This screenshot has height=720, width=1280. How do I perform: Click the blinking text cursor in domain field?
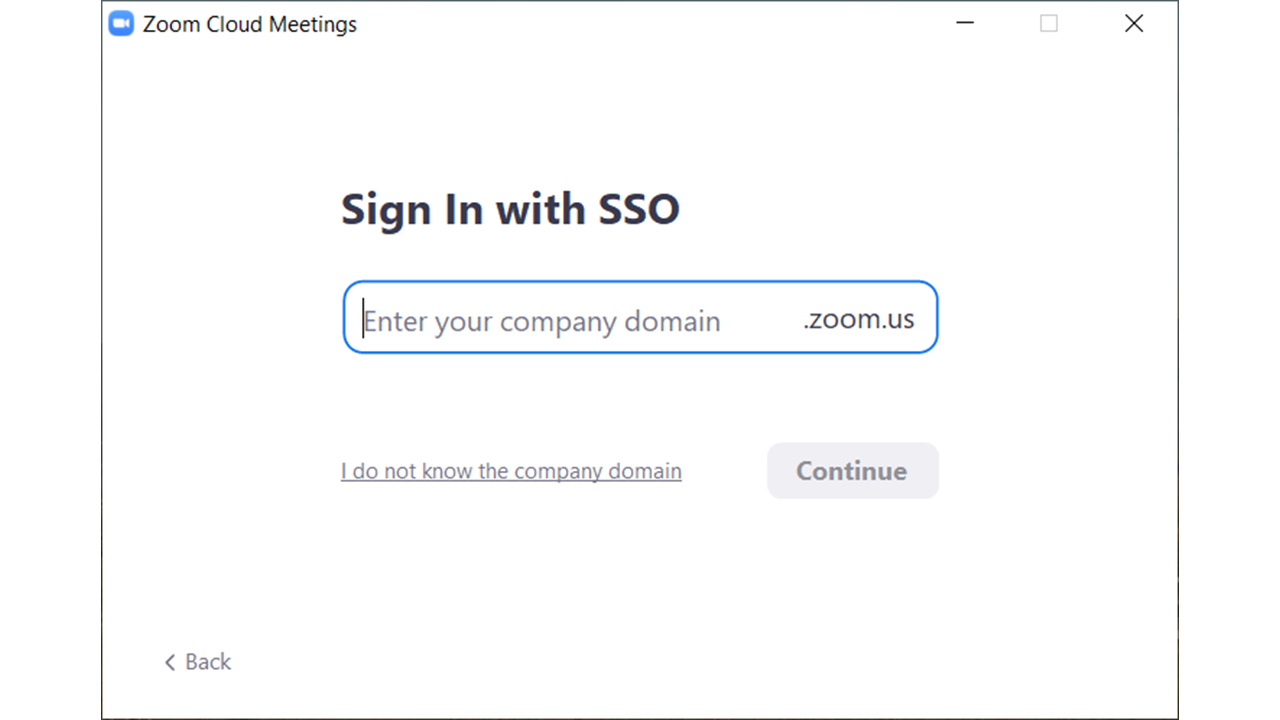click(x=363, y=319)
